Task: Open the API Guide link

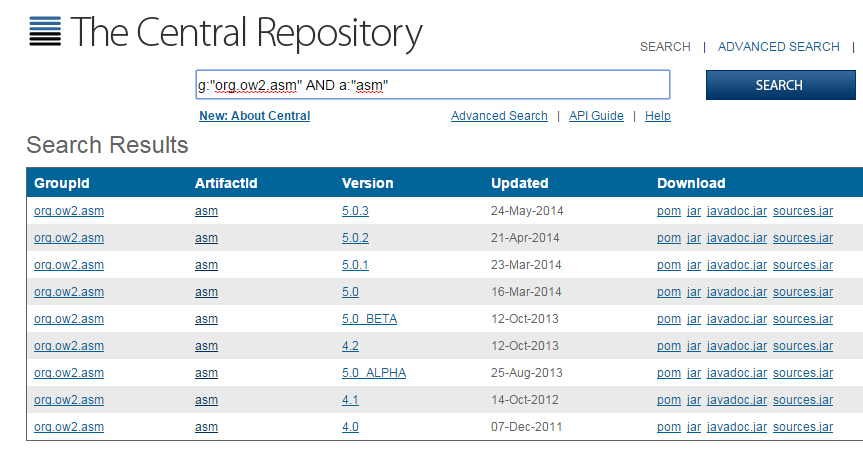Action: click(596, 116)
